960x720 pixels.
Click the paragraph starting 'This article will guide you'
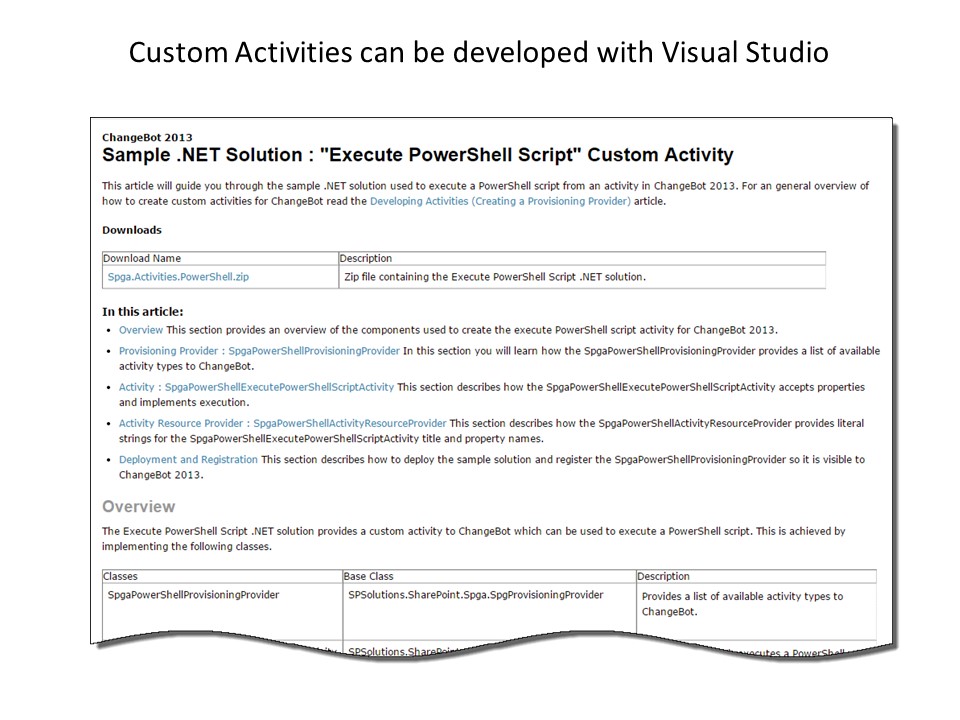coord(486,193)
